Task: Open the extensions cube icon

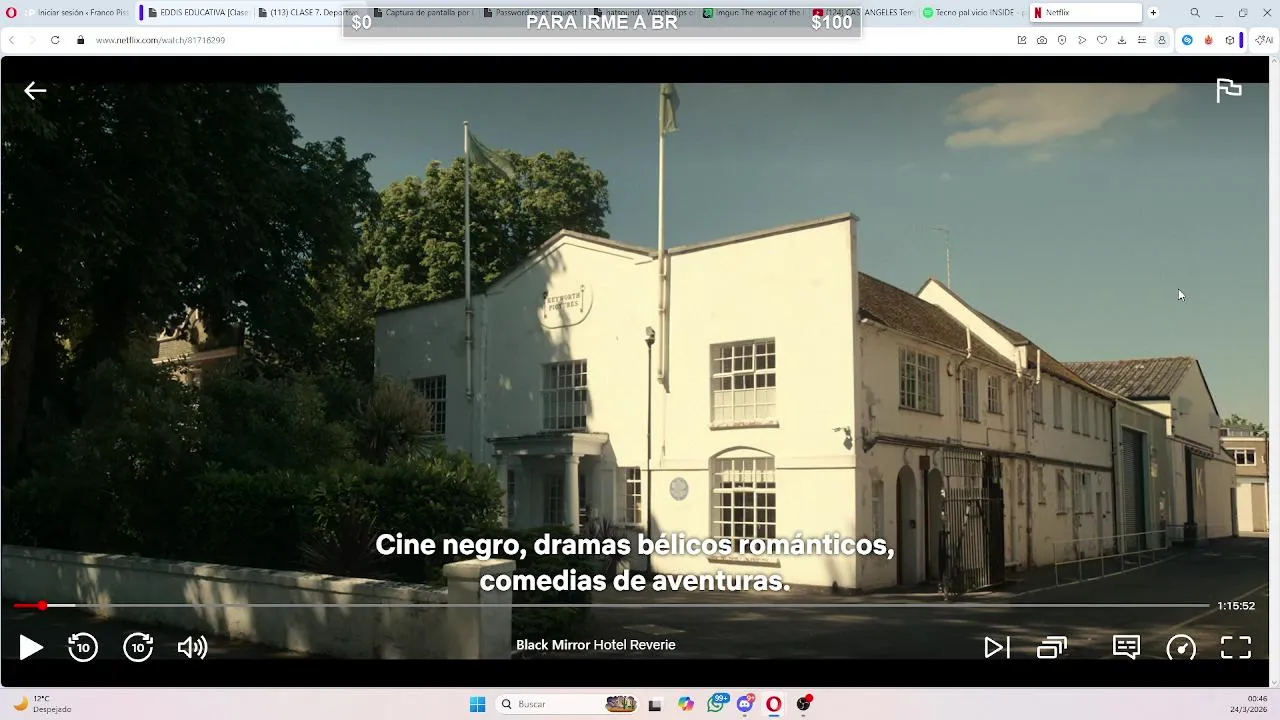Action: click(1230, 40)
